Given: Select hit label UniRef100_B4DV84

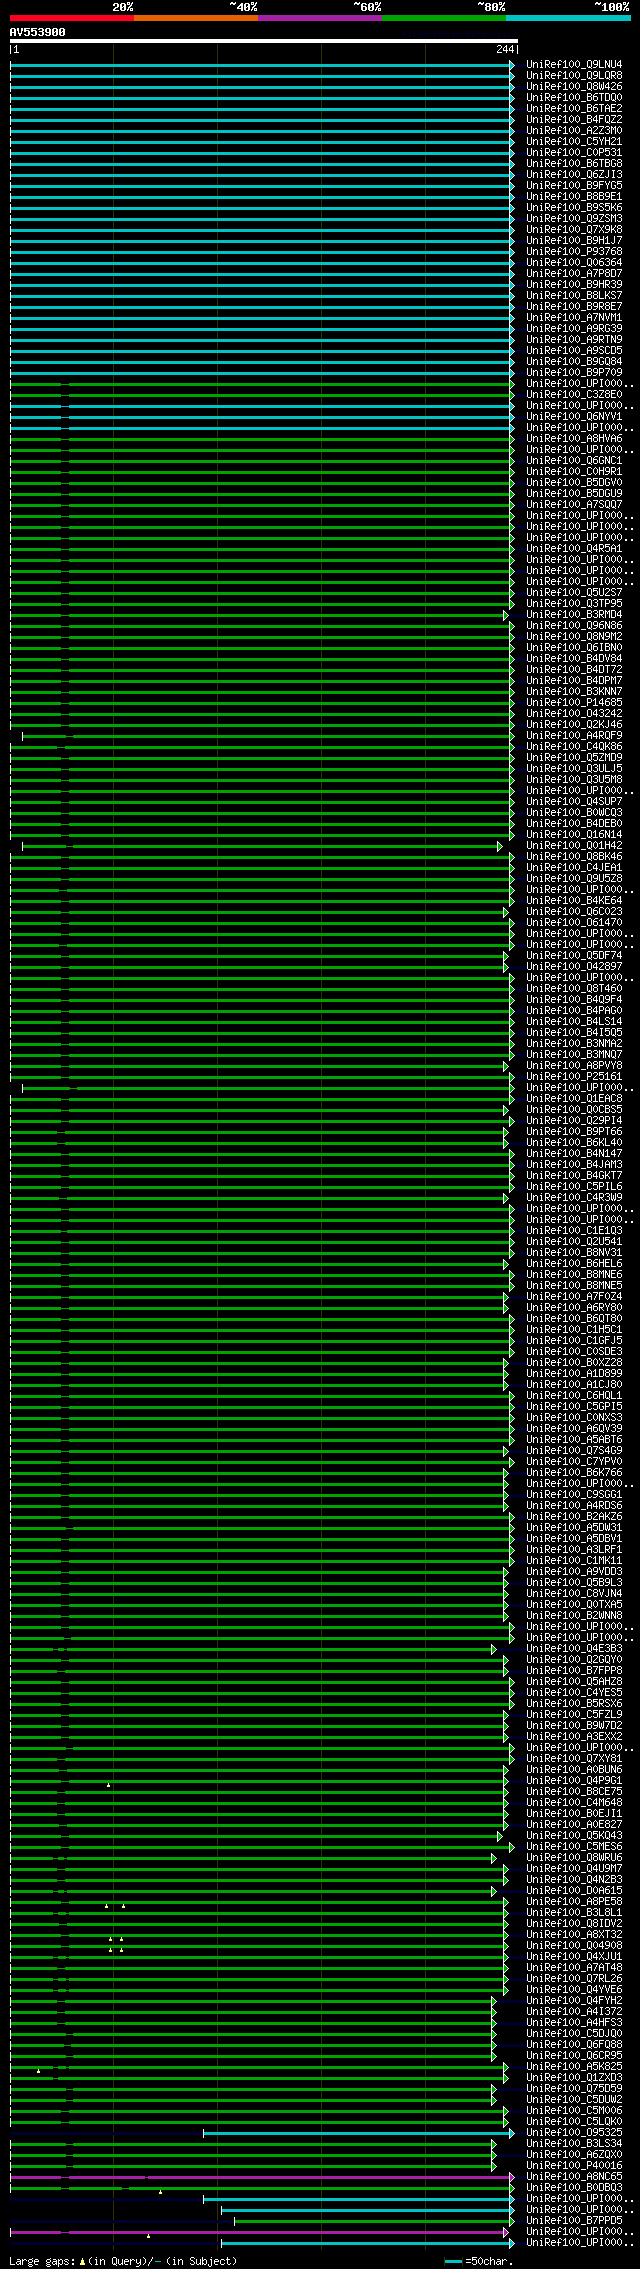Looking at the screenshot, I should (574, 658).
